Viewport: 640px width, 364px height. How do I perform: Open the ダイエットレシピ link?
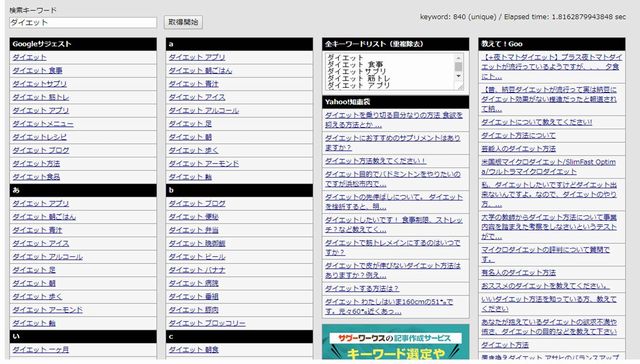[x=39, y=137]
